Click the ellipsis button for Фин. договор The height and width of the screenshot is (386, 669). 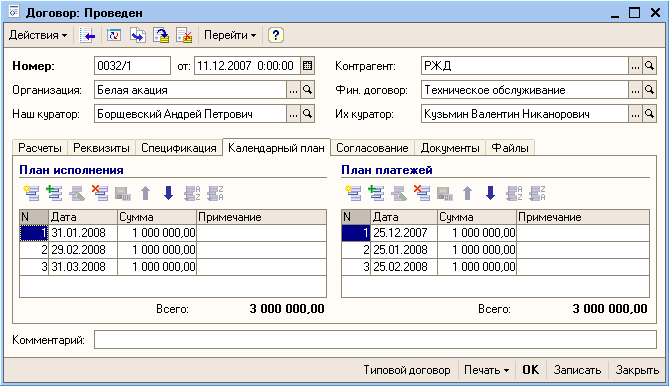tap(635, 90)
